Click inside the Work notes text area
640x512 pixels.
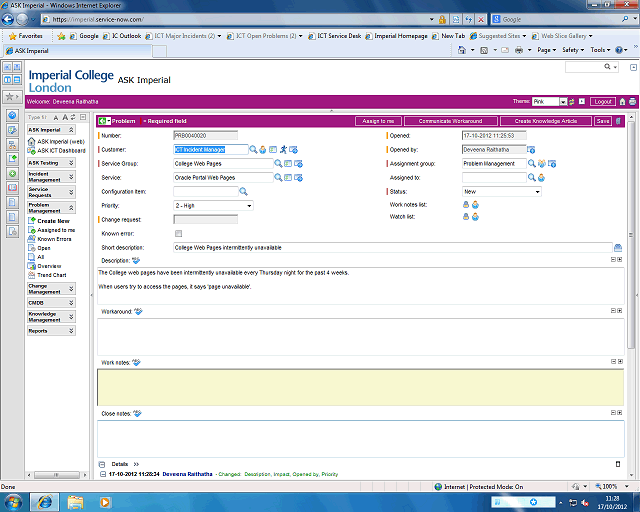tap(360, 386)
